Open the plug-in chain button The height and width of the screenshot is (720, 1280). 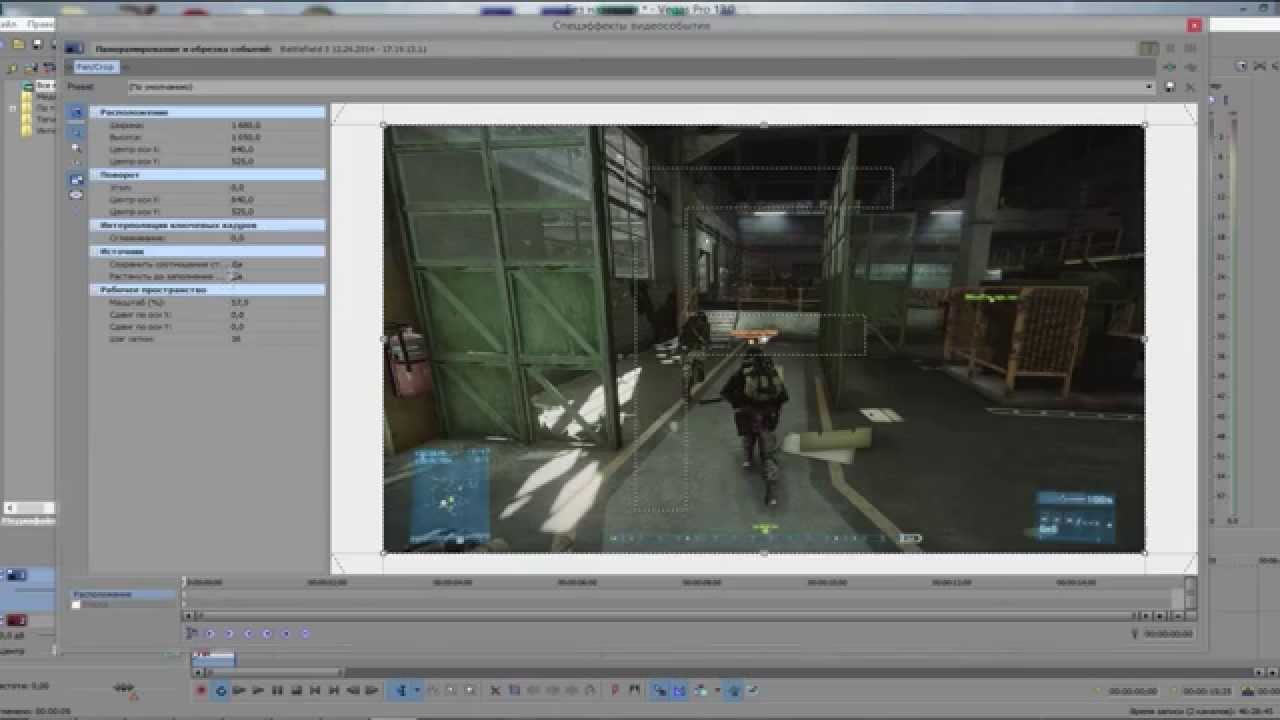(1169, 66)
